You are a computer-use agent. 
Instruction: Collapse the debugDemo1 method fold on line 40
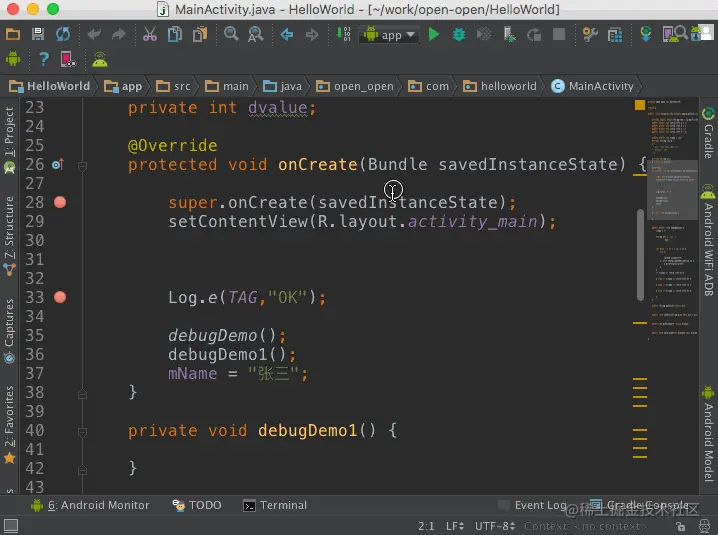click(x=82, y=431)
